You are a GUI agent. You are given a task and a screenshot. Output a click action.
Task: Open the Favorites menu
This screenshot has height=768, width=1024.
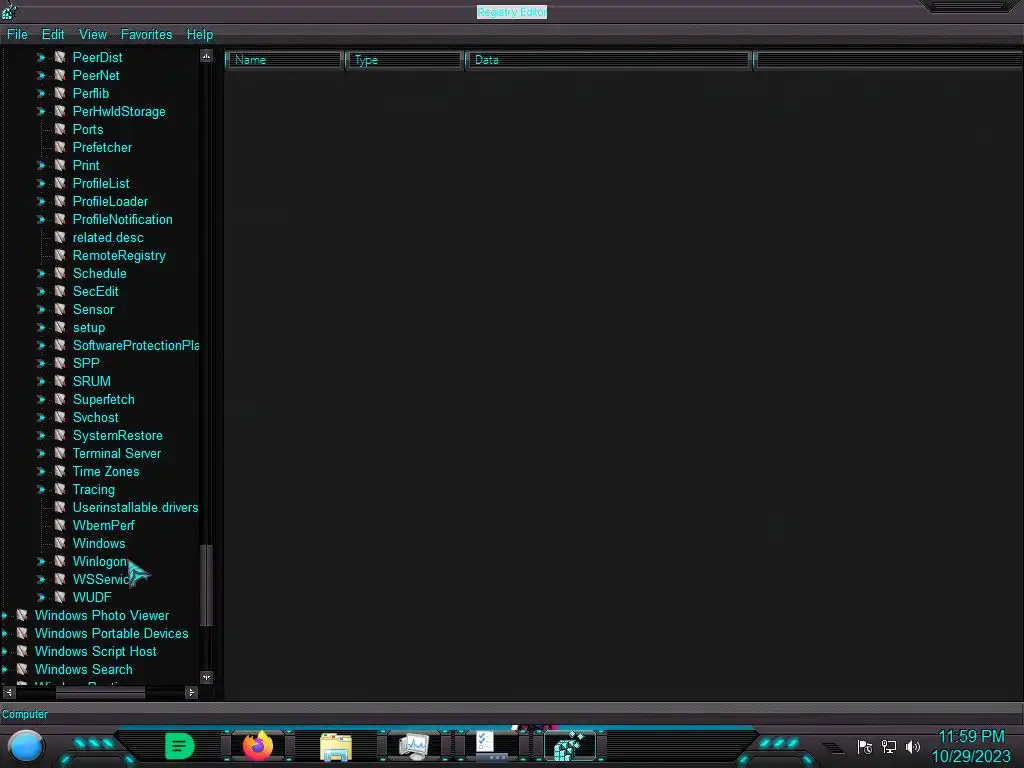(146, 34)
